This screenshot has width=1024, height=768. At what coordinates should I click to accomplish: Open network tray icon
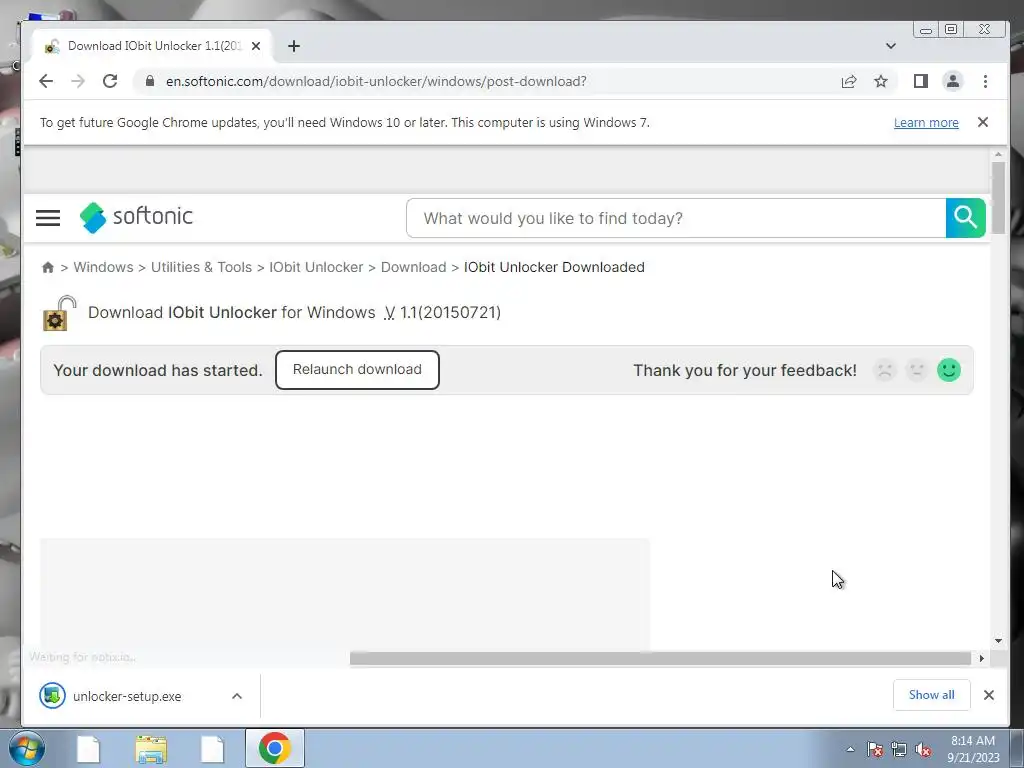tap(899, 750)
